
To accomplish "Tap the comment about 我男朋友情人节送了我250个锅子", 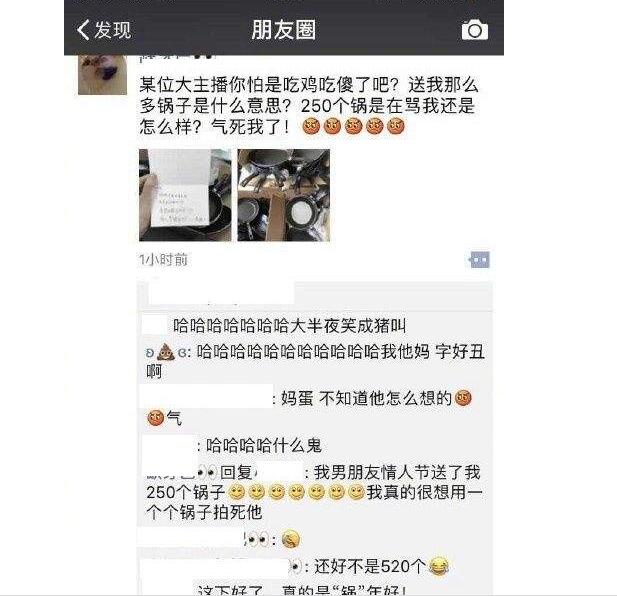I will click(314, 492).
